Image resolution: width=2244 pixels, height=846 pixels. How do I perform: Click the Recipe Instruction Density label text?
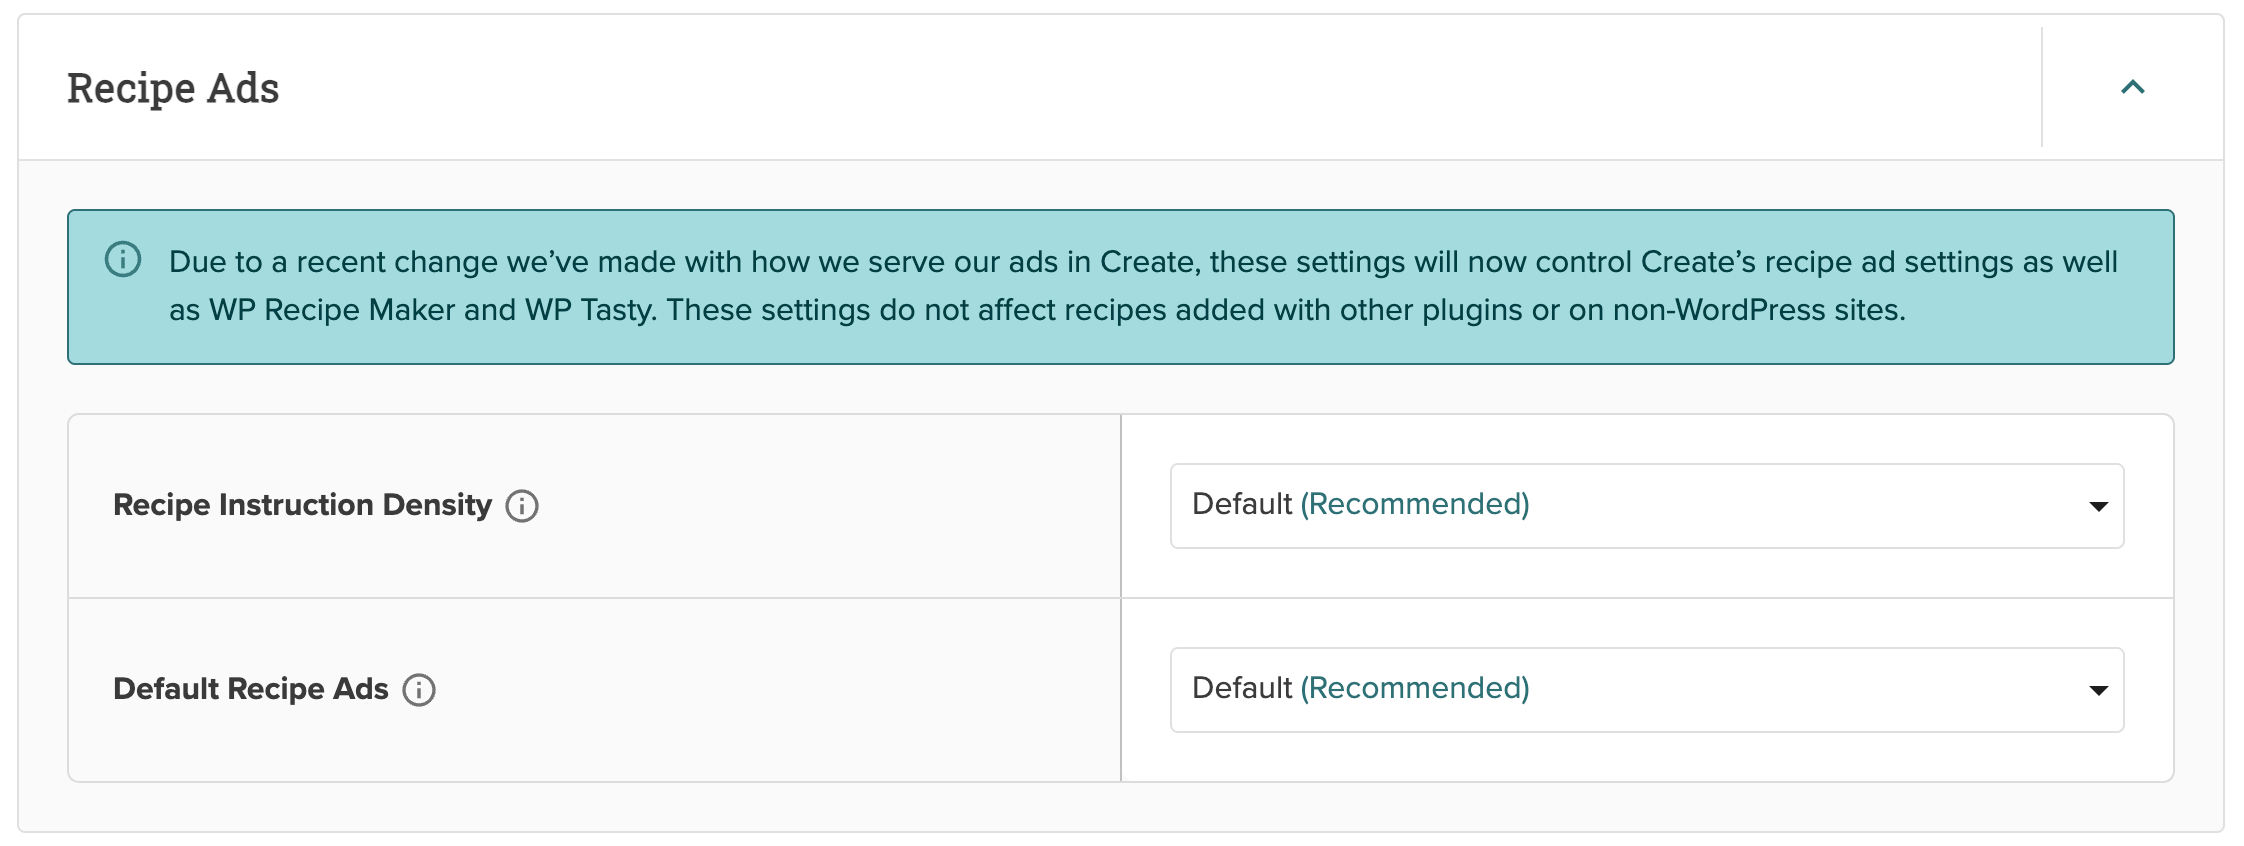tap(302, 505)
